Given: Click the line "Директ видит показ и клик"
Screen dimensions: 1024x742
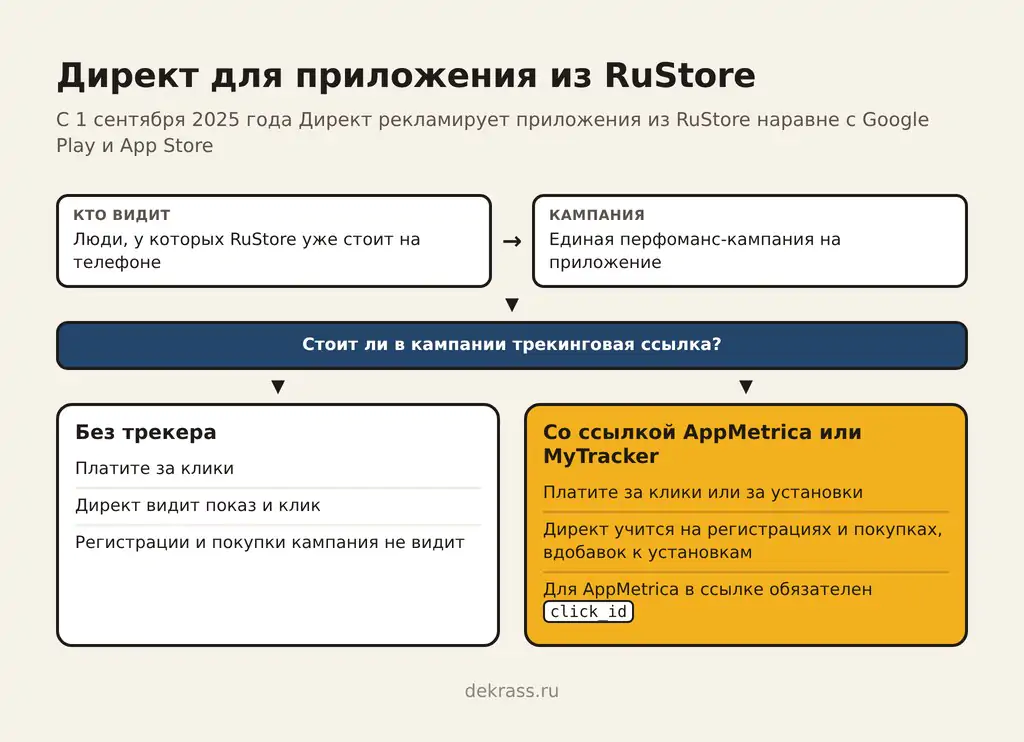Looking at the screenshot, I should tap(198, 506).
